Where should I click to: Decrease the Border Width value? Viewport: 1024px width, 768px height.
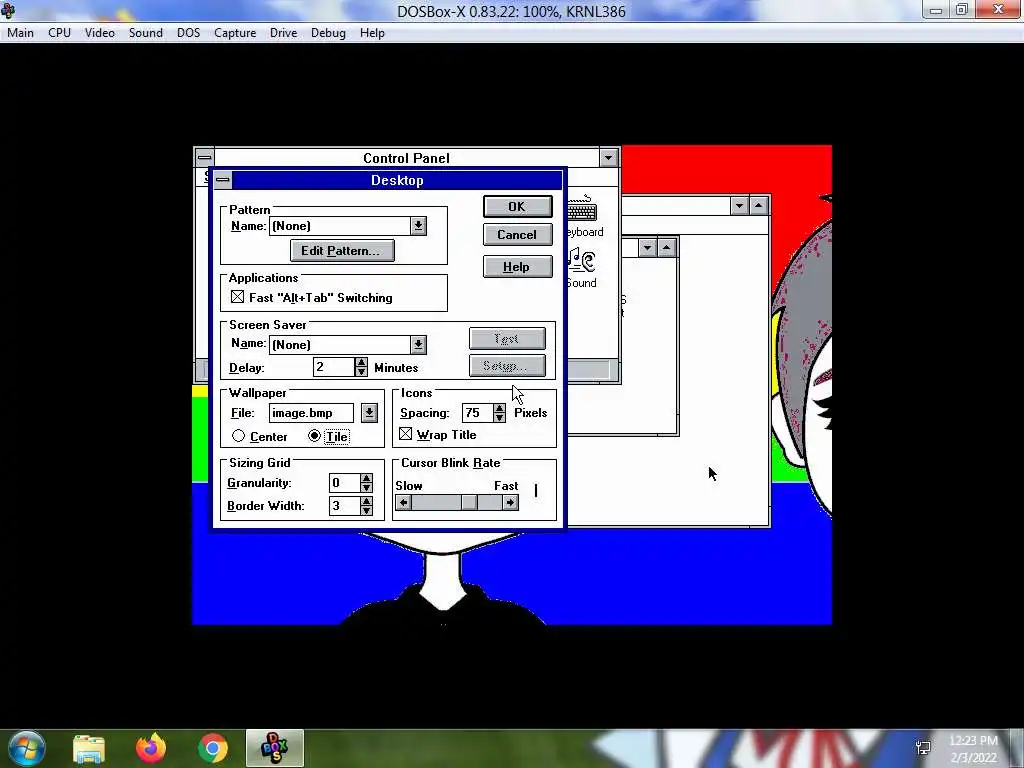[x=366, y=510]
